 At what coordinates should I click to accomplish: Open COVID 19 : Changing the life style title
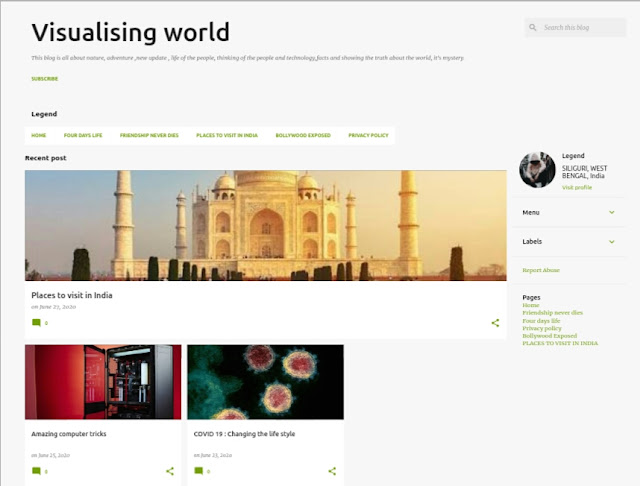(x=244, y=434)
